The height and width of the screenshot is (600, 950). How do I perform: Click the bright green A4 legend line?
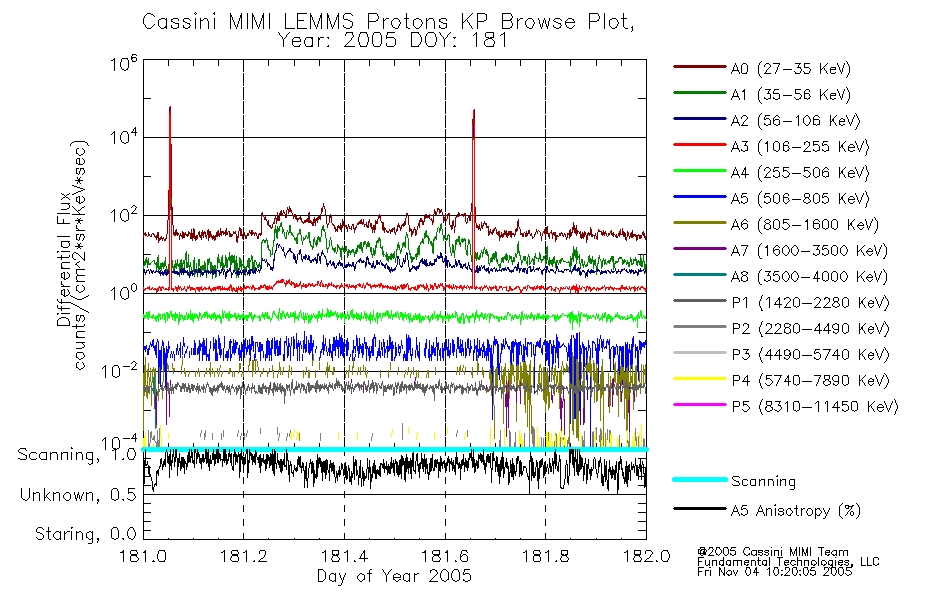[x=700, y=171]
